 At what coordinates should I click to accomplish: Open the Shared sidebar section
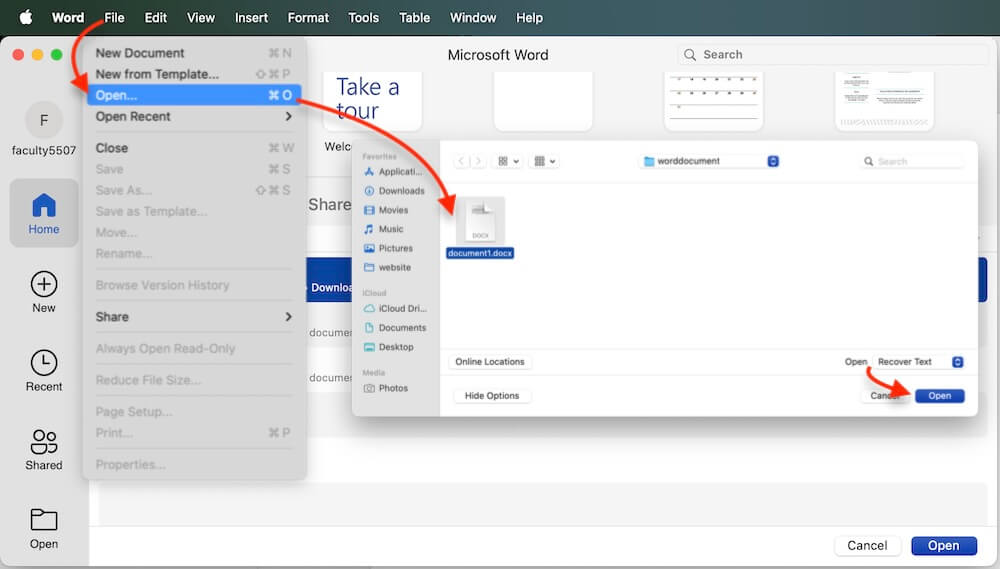tap(43, 450)
